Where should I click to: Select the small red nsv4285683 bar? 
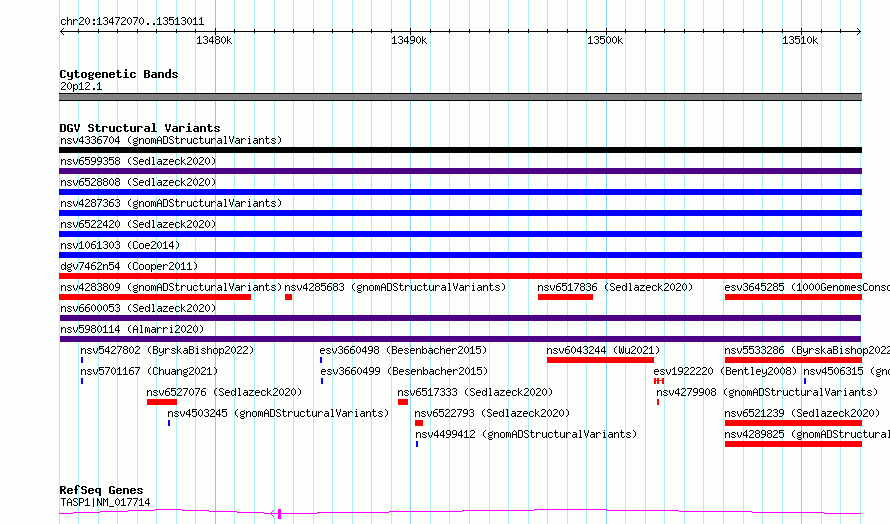click(288, 297)
